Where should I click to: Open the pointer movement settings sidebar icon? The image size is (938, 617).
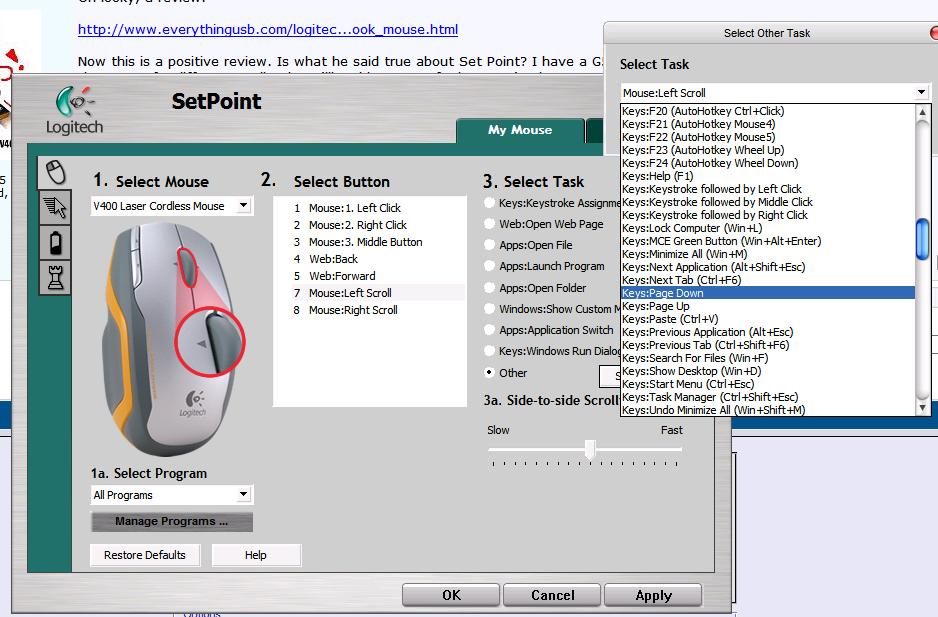coord(55,208)
